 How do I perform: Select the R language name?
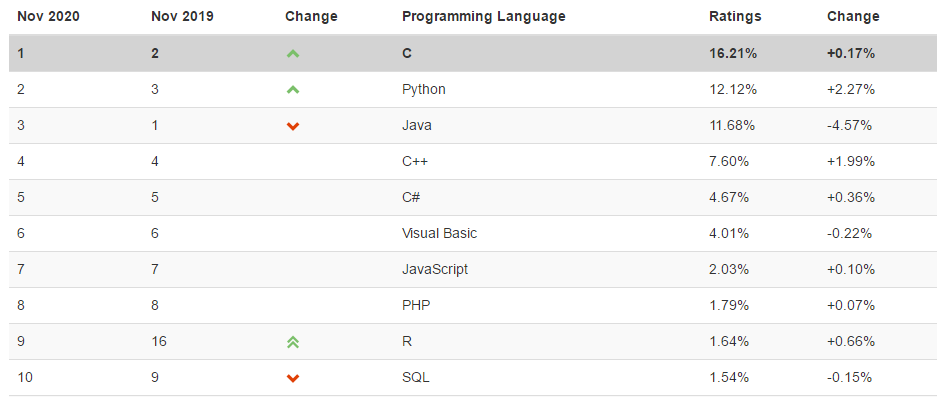tap(407, 342)
